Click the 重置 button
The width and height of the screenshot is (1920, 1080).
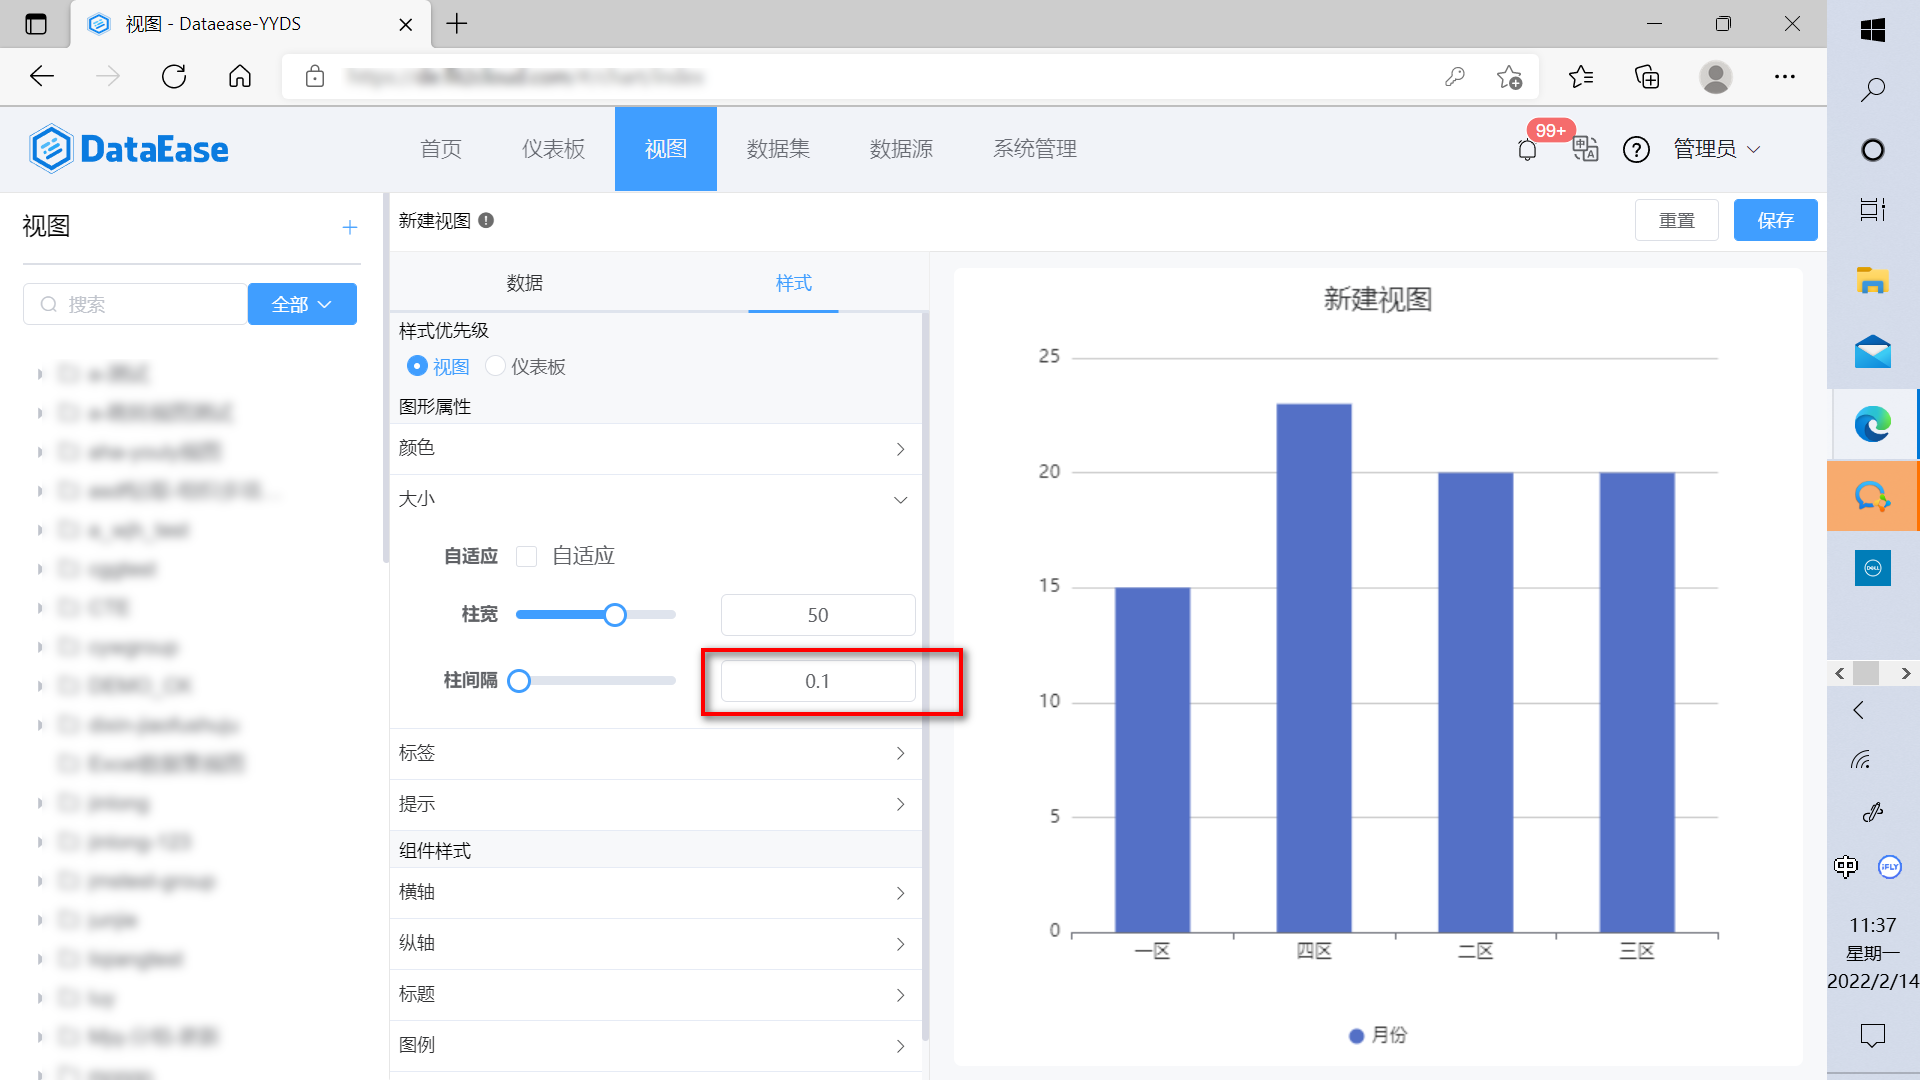[x=1677, y=220]
